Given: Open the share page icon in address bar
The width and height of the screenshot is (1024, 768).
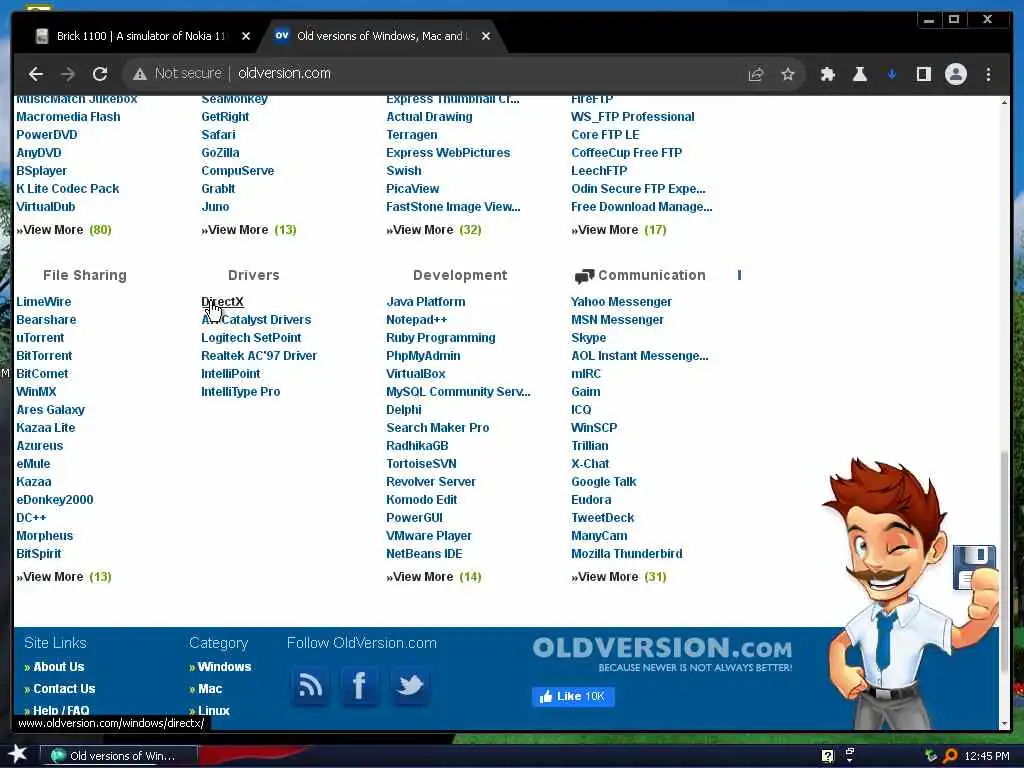Looking at the screenshot, I should (756, 74).
